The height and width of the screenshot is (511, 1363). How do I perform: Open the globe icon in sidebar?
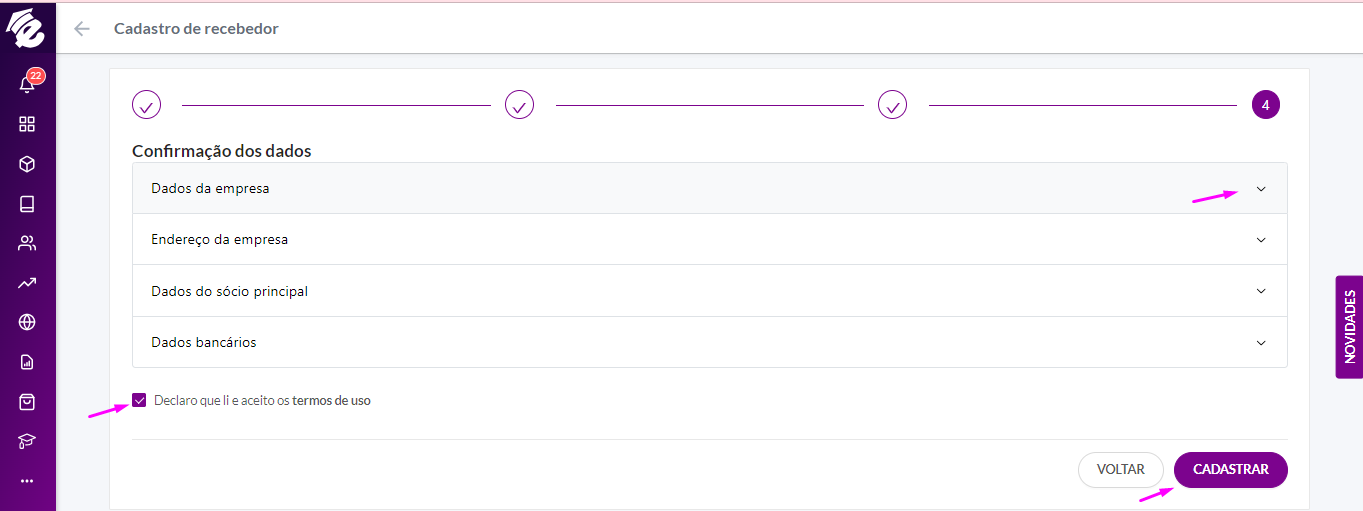27,322
